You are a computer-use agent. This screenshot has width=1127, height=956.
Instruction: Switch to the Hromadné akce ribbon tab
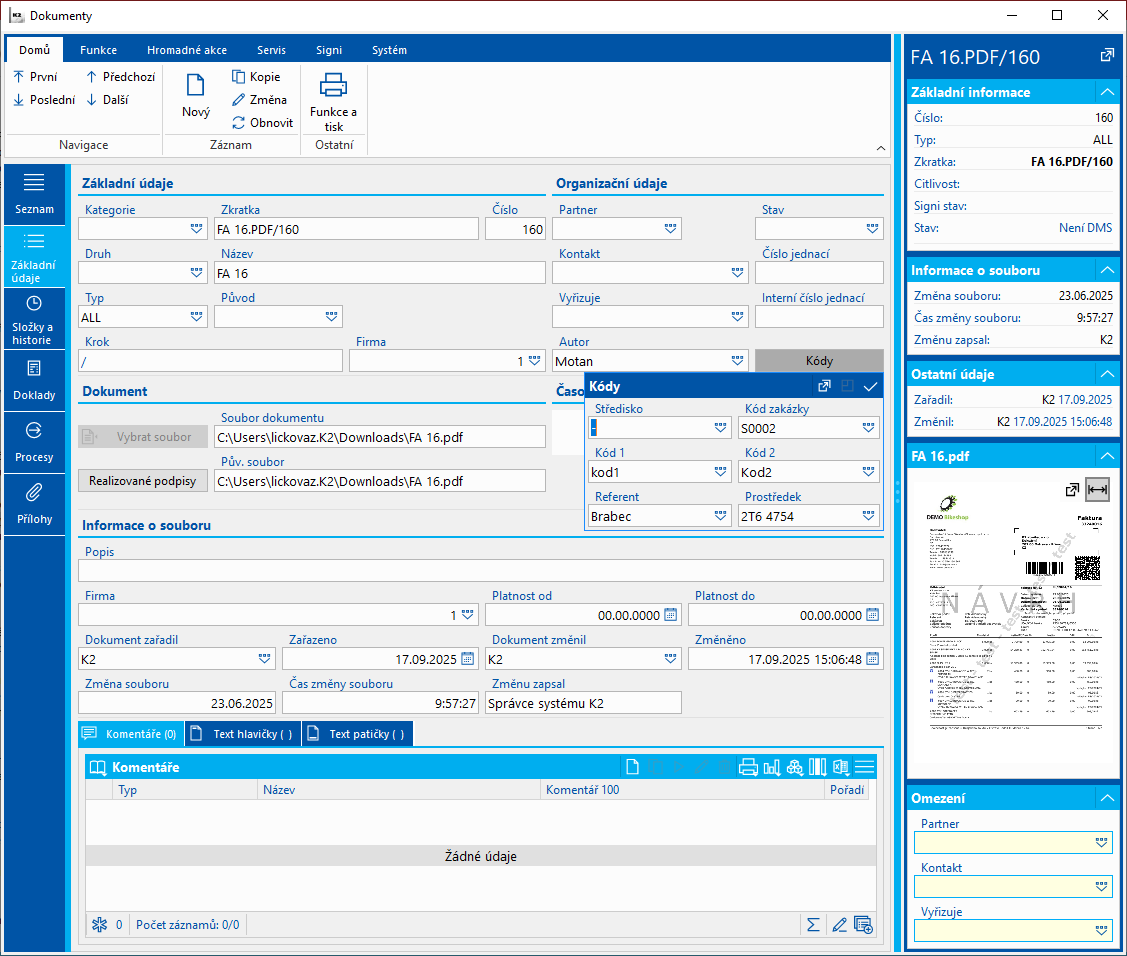tap(186, 50)
